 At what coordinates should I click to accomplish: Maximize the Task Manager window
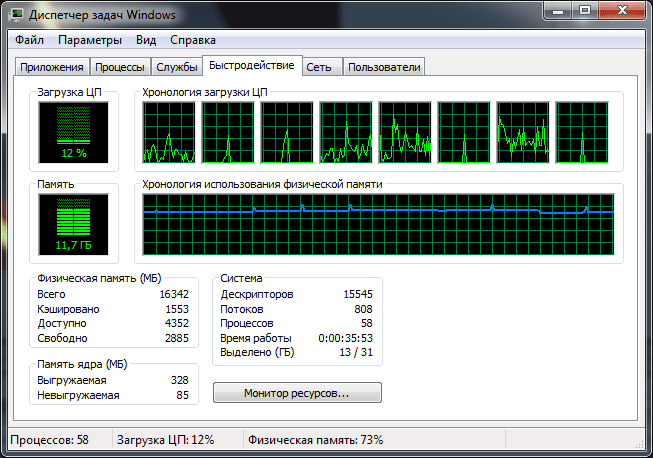tap(585, 10)
